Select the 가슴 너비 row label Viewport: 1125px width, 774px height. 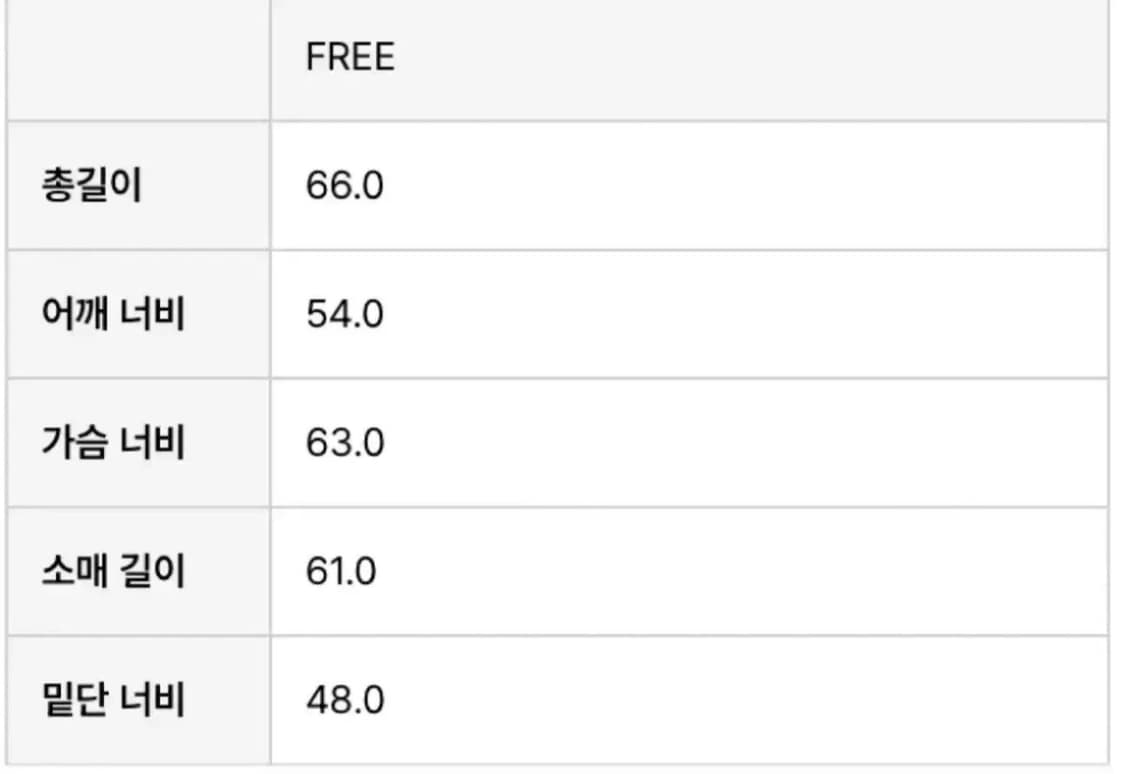click(x=113, y=443)
